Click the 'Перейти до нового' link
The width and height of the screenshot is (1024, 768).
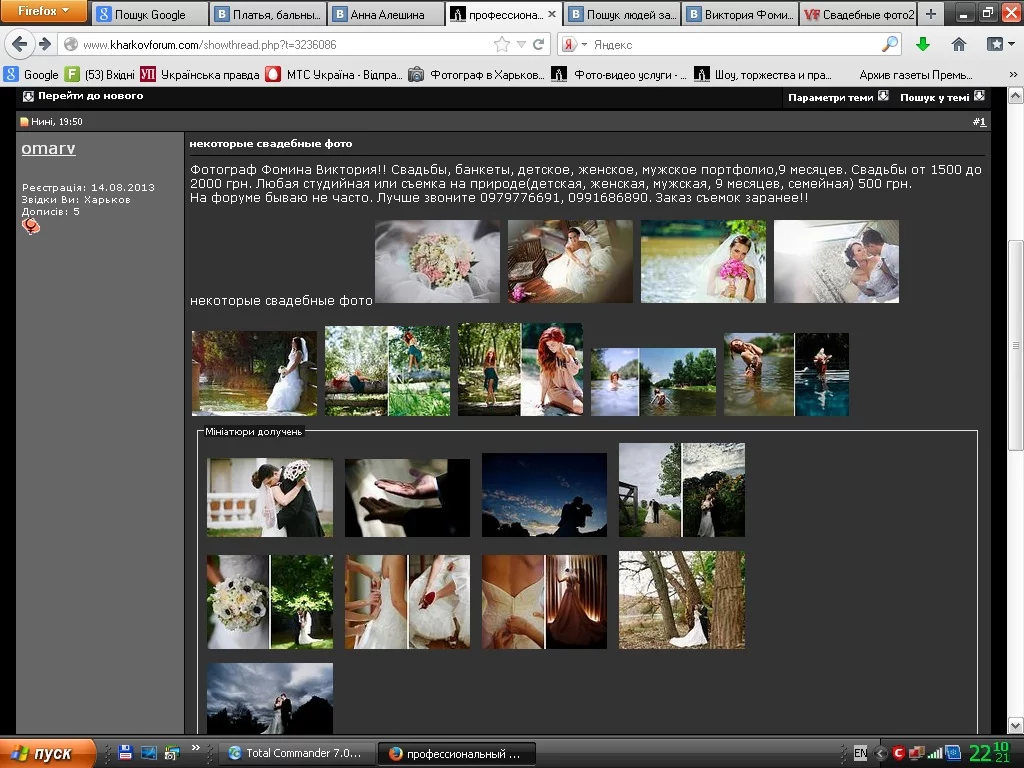point(90,96)
